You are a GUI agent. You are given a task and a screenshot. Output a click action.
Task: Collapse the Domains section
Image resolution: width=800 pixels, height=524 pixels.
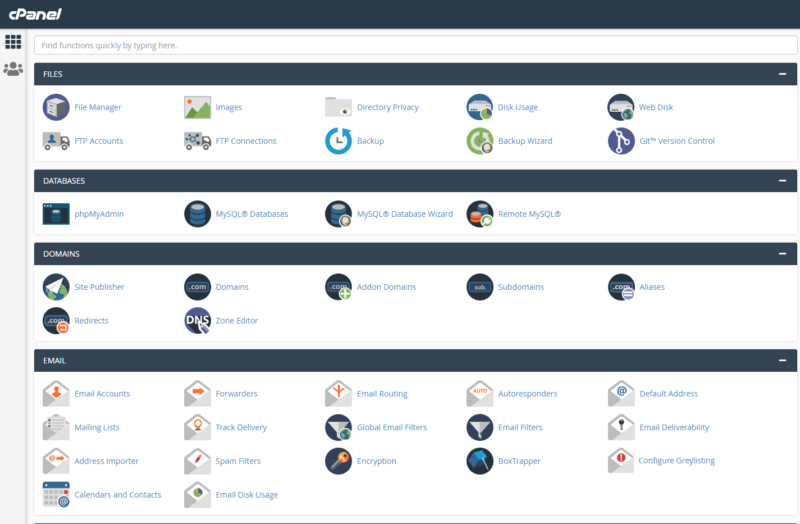point(782,254)
